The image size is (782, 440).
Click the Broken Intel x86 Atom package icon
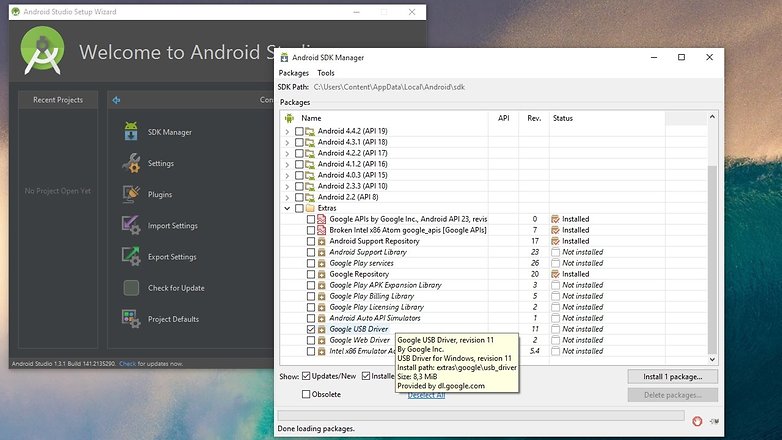click(322, 230)
